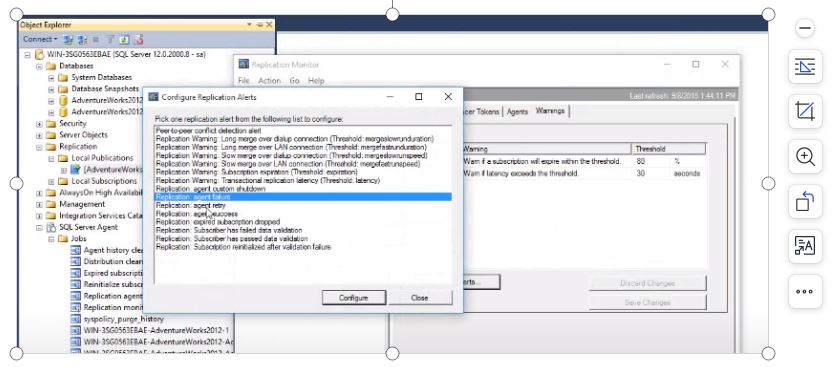Image resolution: width=833 pixels, height=378 pixels.
Task: Collapse the Local Publications node
Action: click(x=51, y=158)
